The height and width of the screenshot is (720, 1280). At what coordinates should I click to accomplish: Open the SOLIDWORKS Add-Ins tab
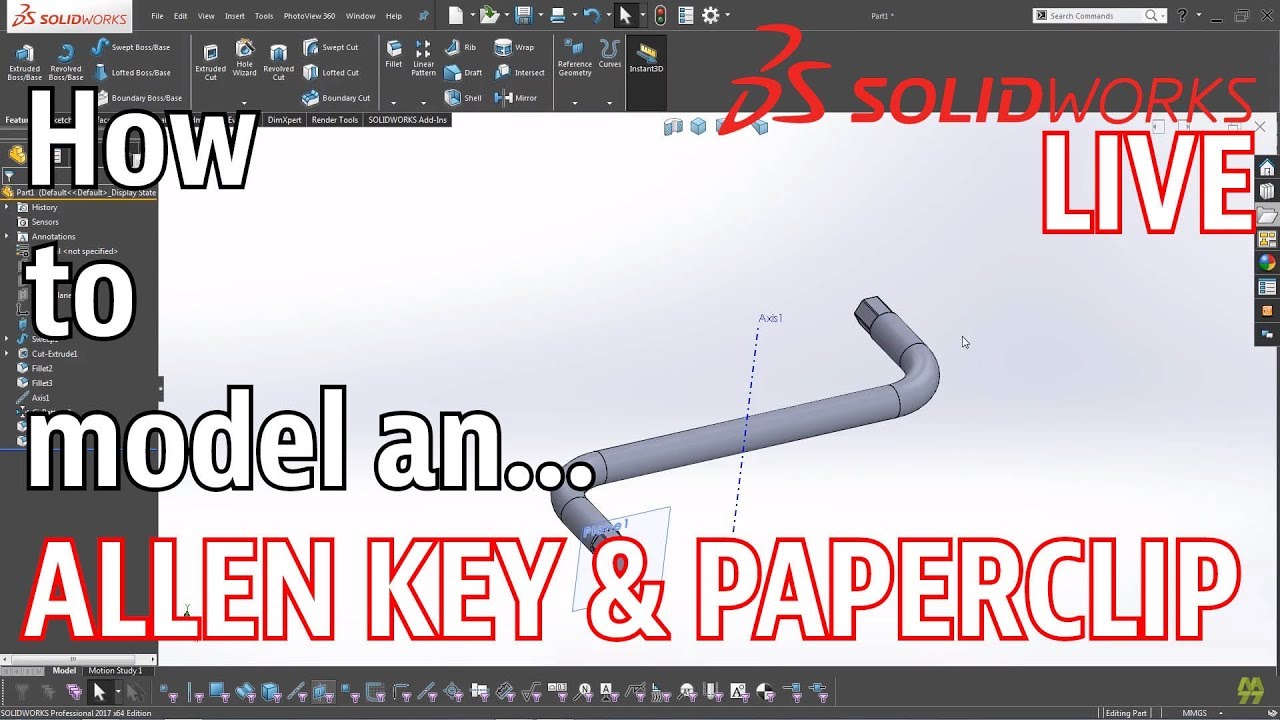pos(407,120)
